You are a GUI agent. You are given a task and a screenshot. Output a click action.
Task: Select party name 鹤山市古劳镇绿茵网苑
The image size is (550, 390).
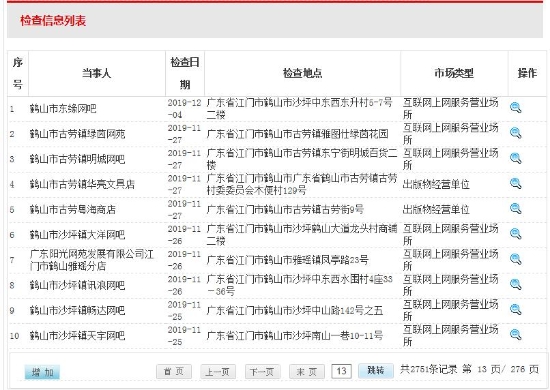(78, 134)
